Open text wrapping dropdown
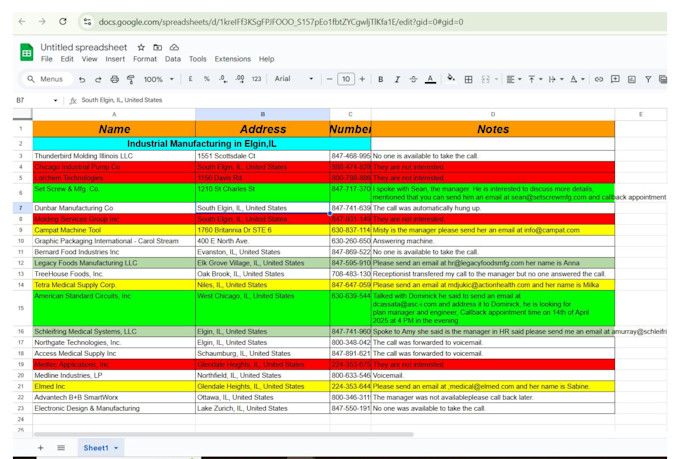This screenshot has height=459, width=680. coord(556,79)
